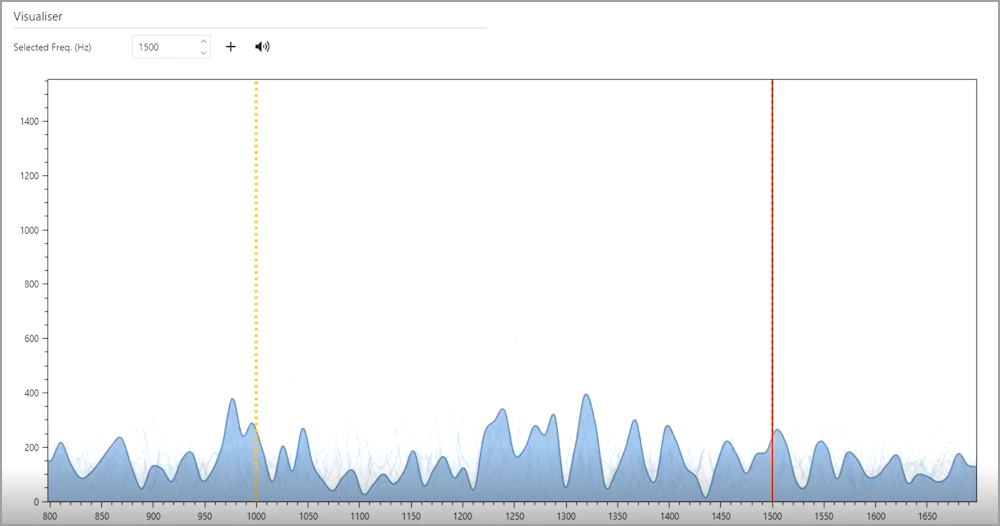
Task: Click the Visualiser panel title
Action: coord(38,17)
